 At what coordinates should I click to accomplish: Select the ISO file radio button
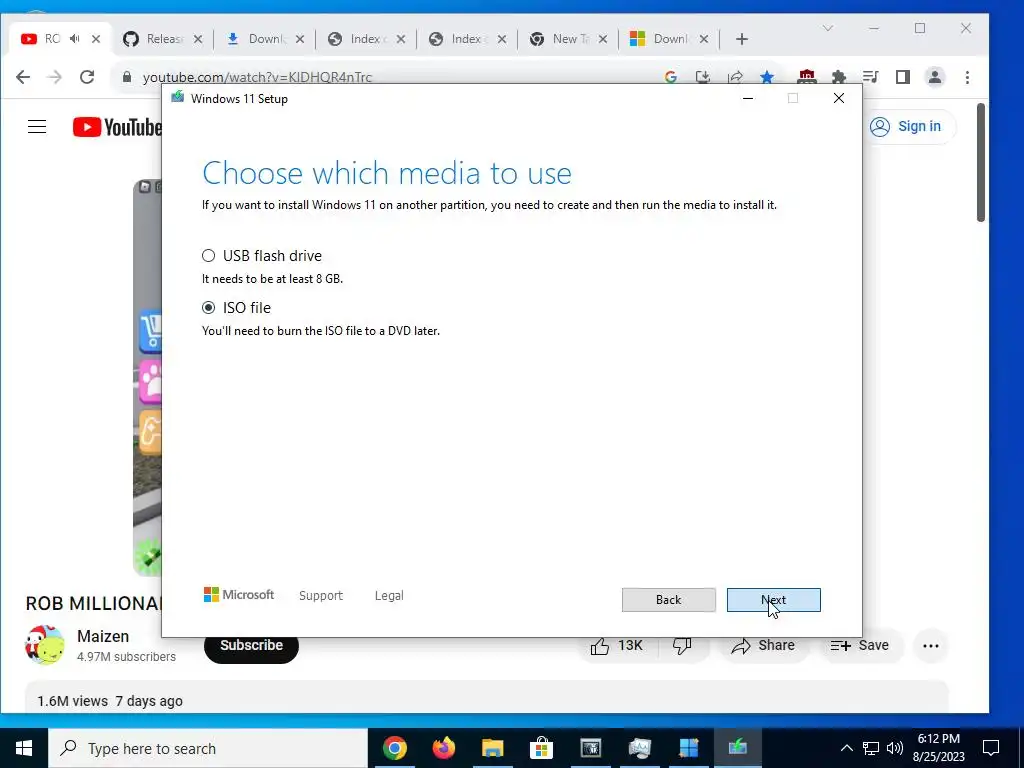click(x=208, y=308)
